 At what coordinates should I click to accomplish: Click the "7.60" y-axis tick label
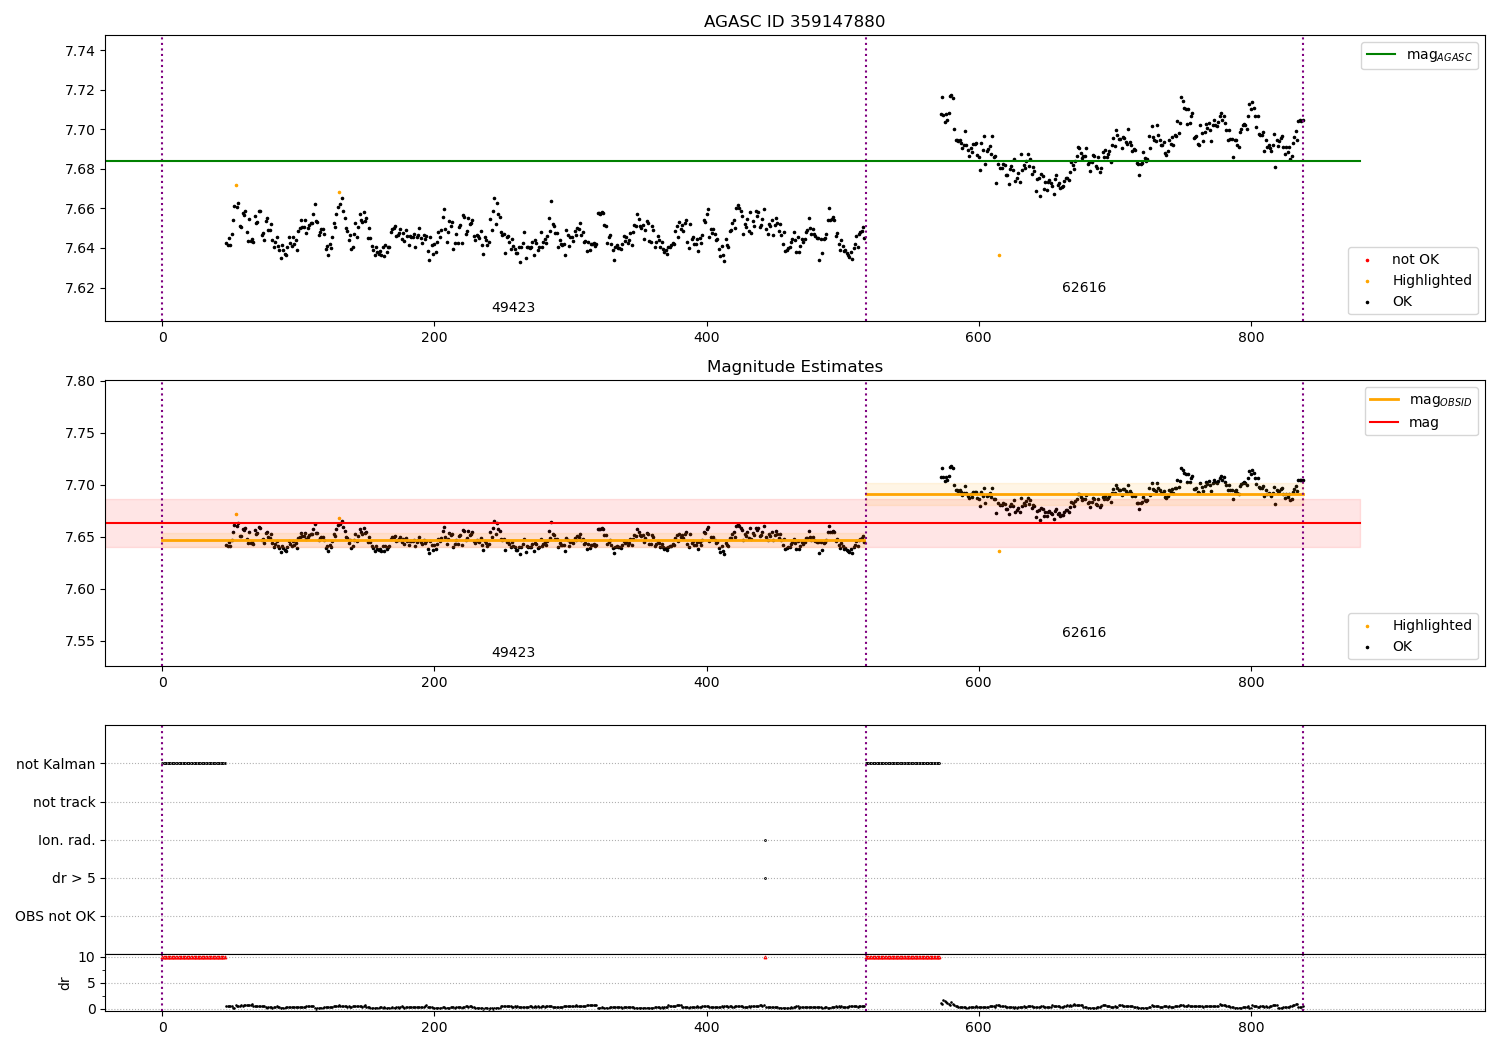click(79, 589)
